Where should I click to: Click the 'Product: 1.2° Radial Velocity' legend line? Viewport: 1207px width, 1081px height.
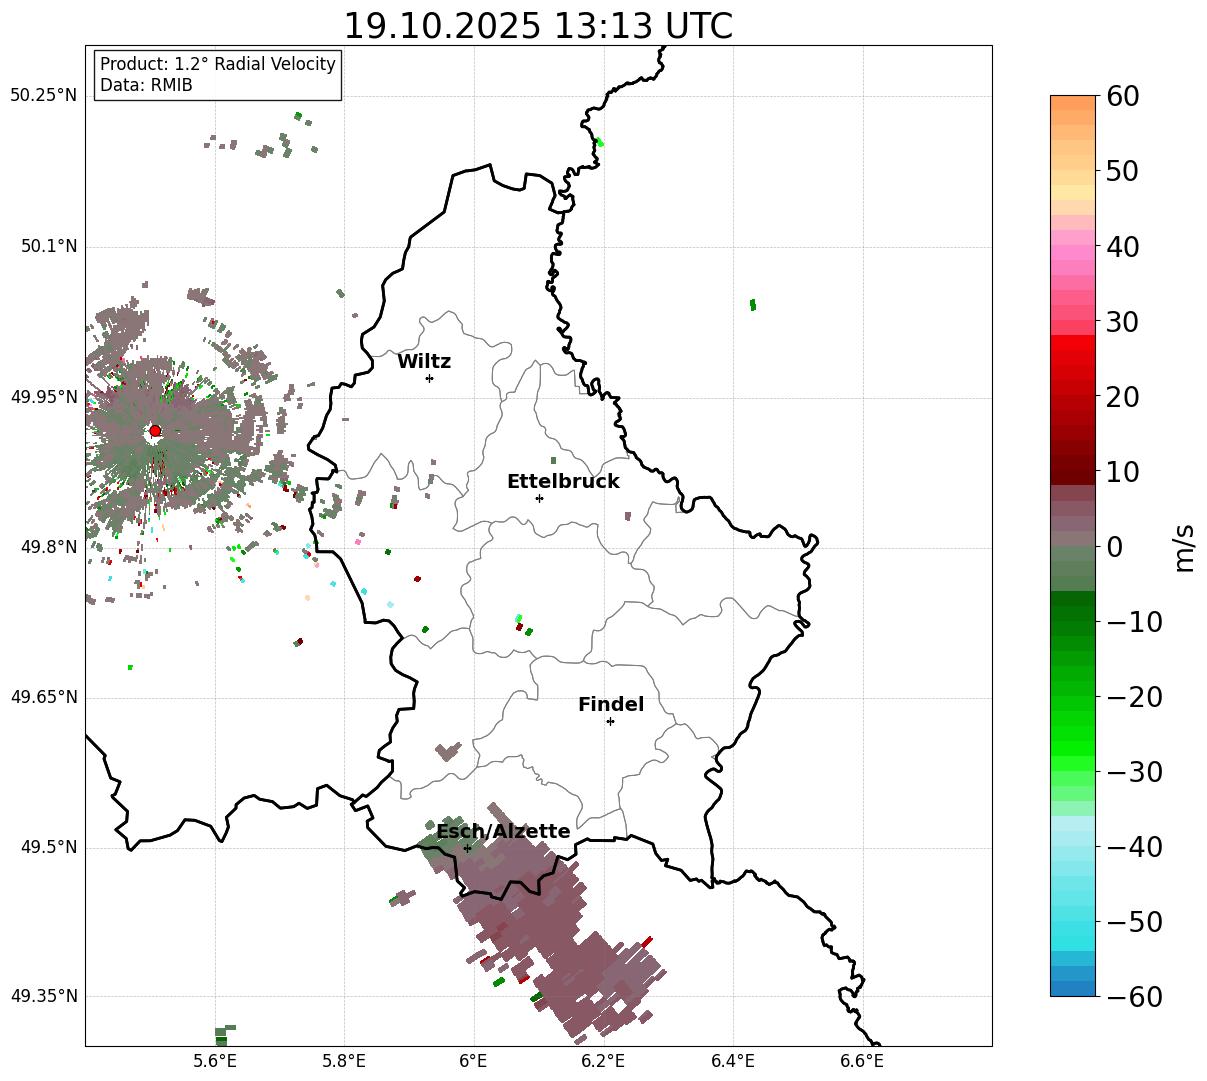218,64
